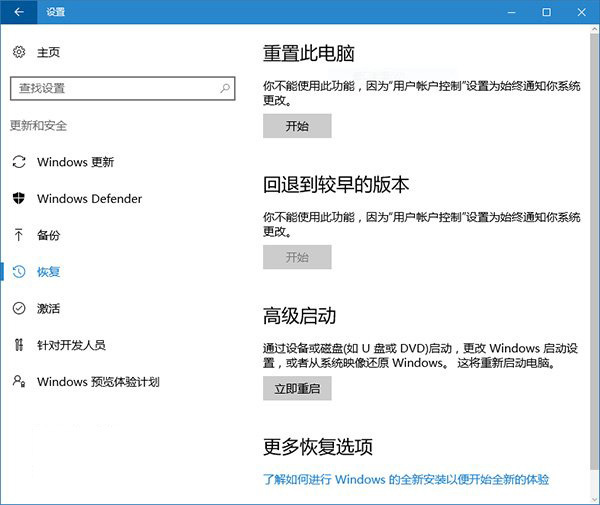Screen dimensions: 600x505
Task: Close the 设置 window
Action: pos(582,12)
